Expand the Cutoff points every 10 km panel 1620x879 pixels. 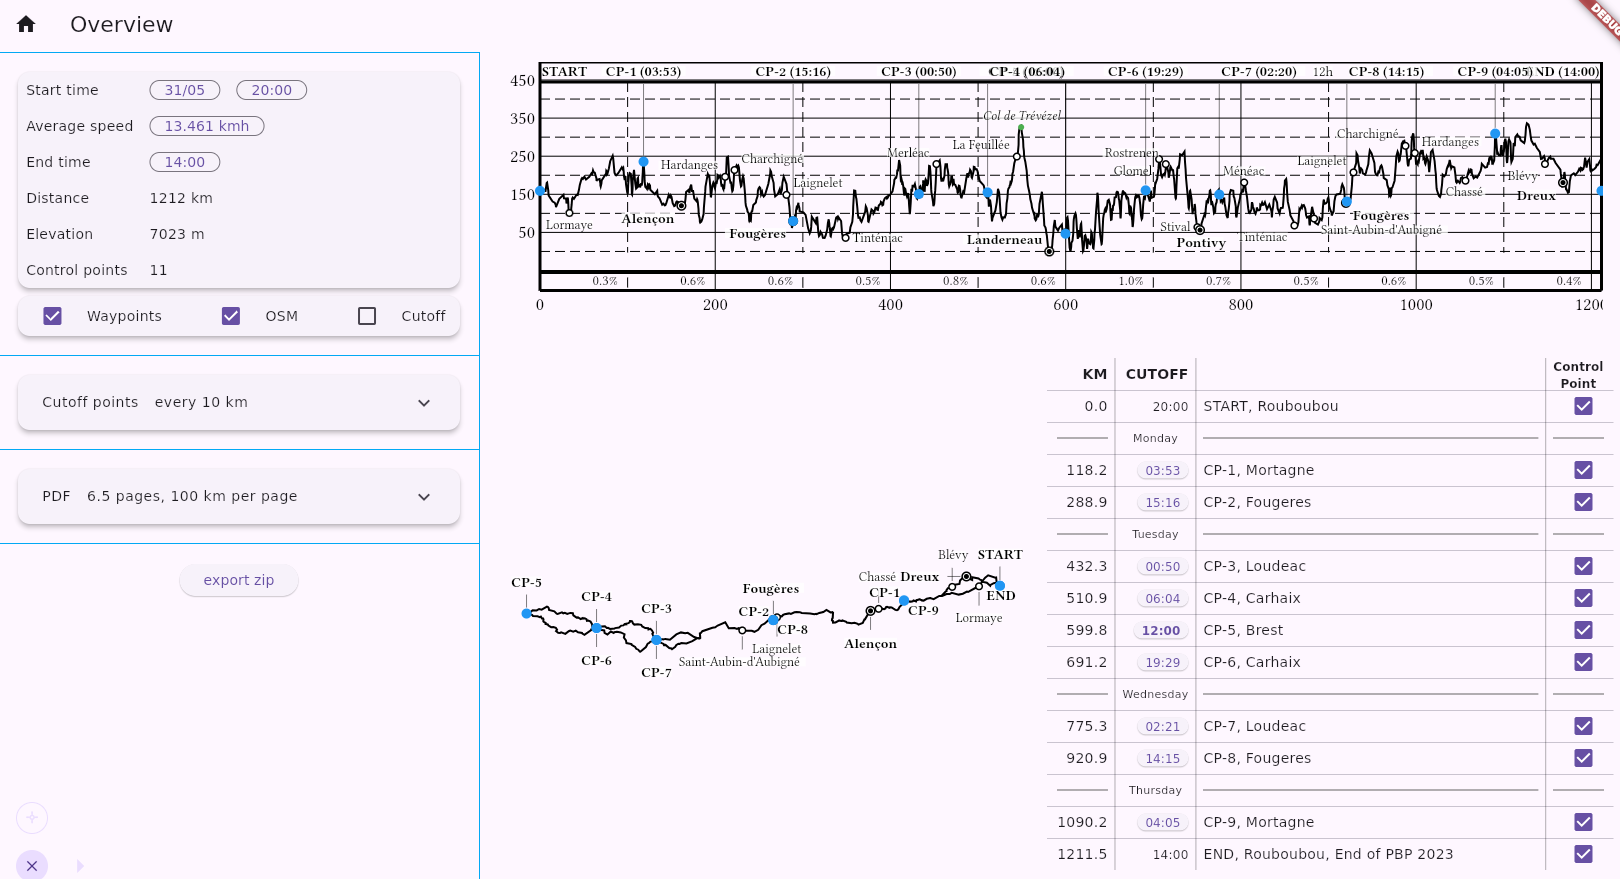(239, 402)
